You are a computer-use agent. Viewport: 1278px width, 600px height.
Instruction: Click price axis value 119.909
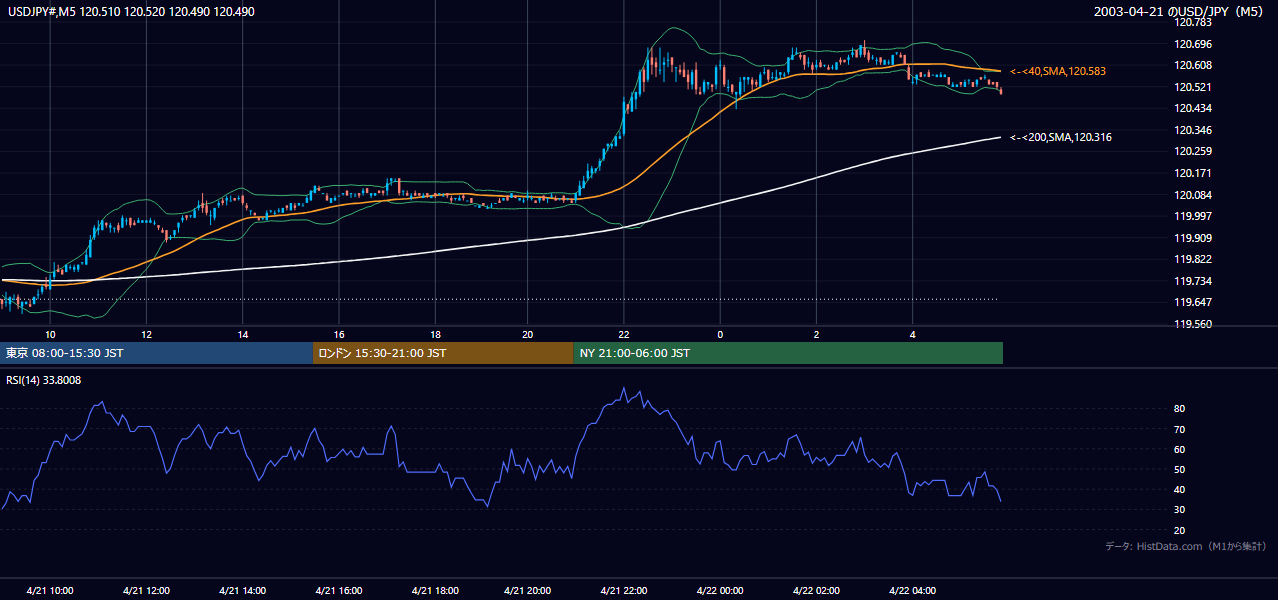tap(1194, 237)
